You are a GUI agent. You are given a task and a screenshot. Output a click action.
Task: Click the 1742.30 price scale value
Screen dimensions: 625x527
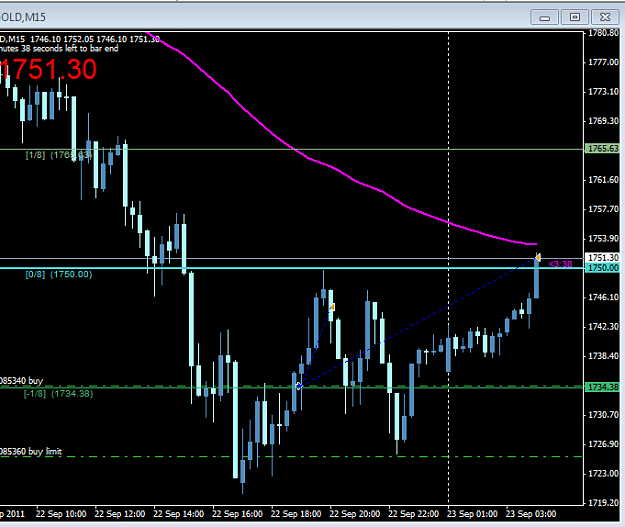tap(603, 326)
